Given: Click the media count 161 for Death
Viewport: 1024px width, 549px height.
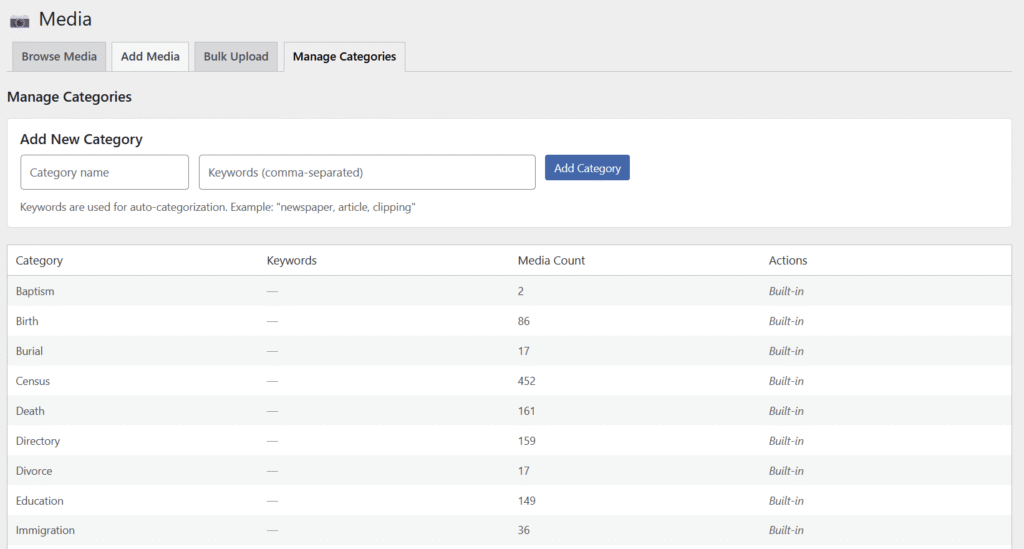Looking at the screenshot, I should pos(526,411).
